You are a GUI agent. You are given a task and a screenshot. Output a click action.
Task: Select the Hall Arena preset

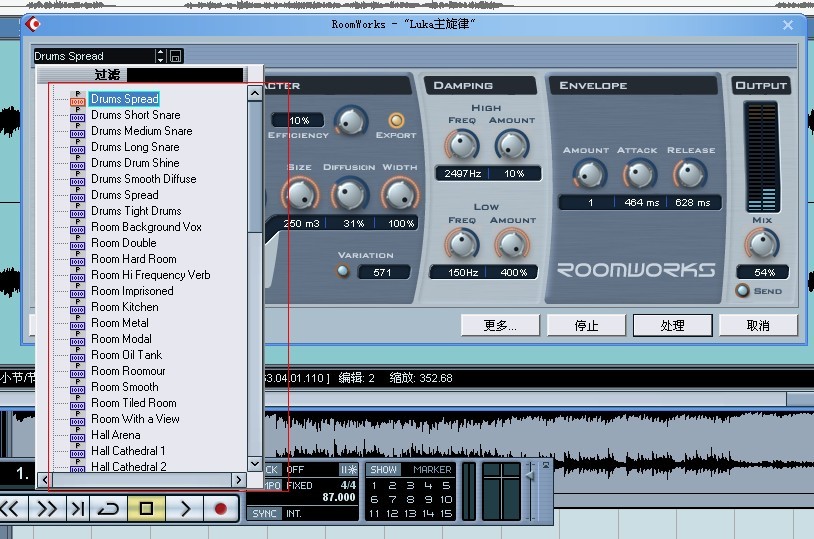tap(115, 435)
